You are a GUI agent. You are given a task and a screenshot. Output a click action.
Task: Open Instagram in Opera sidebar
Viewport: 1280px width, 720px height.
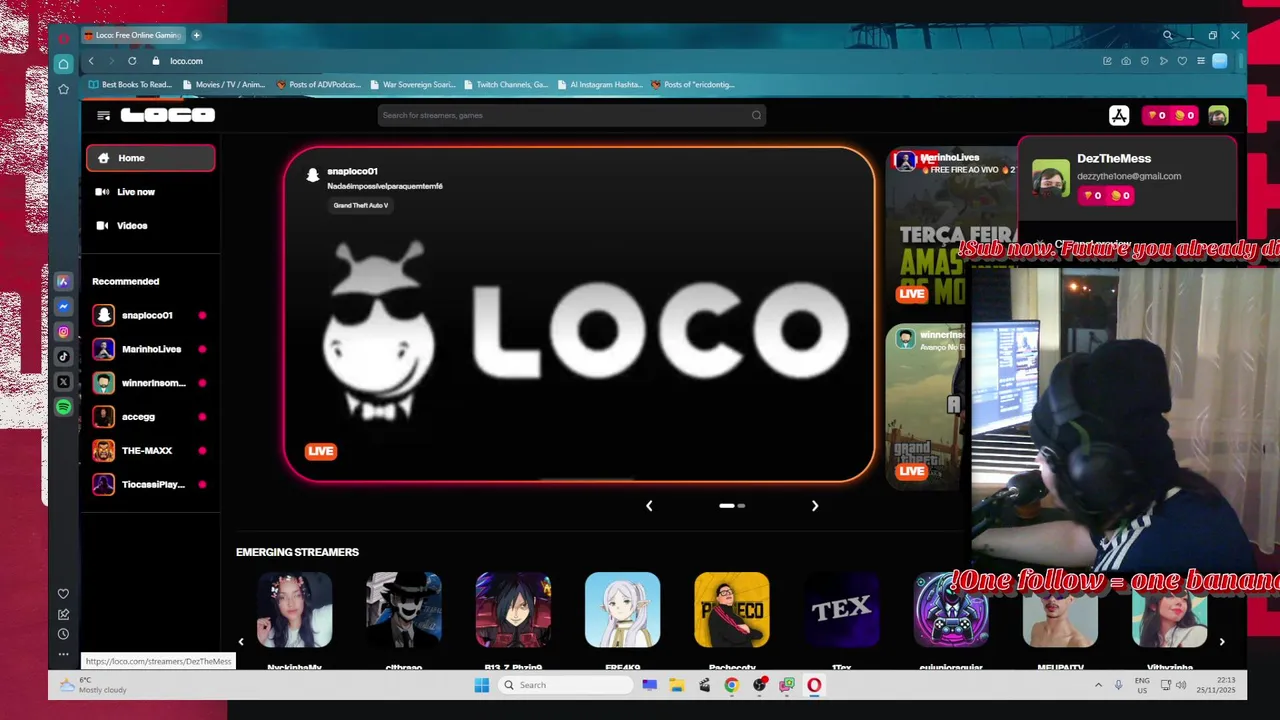(63, 332)
